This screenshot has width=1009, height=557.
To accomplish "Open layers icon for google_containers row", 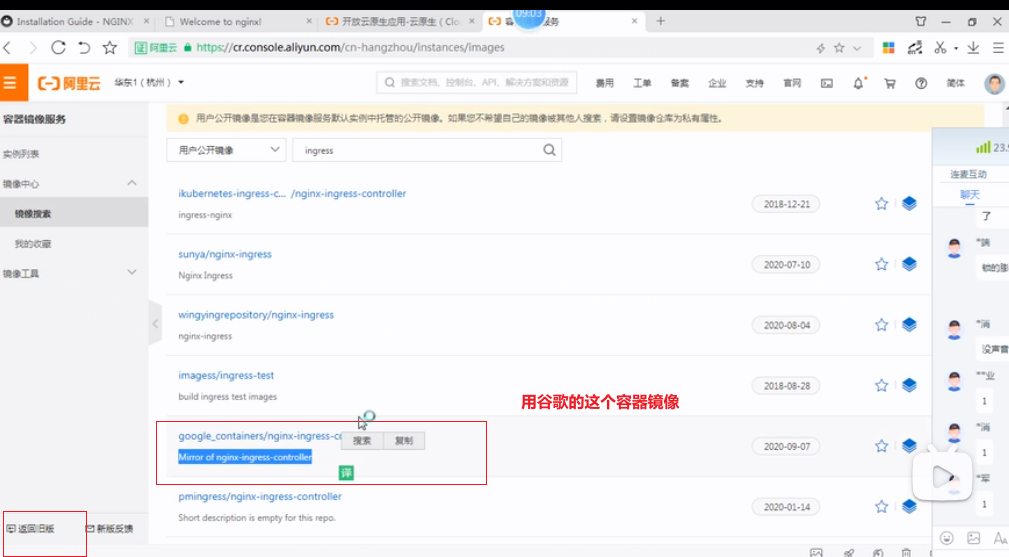I will [909, 446].
